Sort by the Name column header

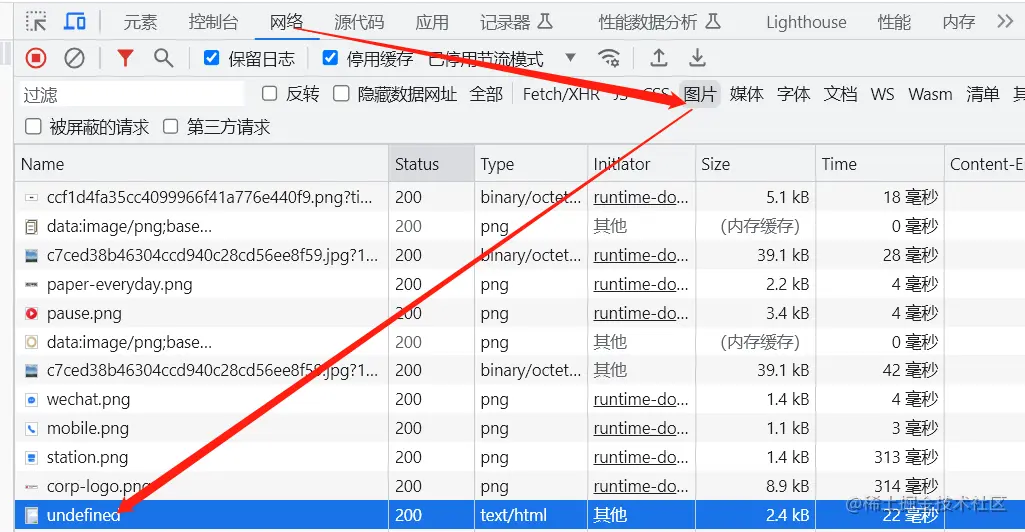(201, 163)
